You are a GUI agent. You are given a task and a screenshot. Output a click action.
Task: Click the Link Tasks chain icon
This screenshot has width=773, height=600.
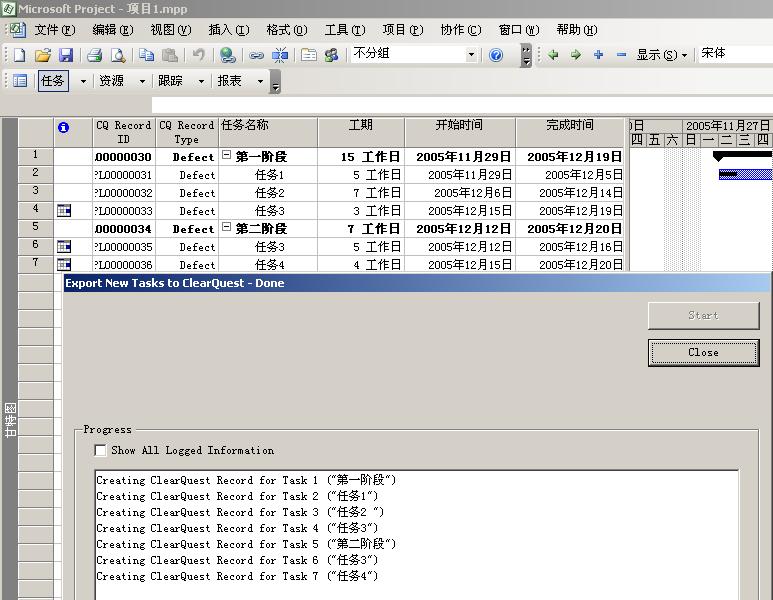click(x=256, y=55)
